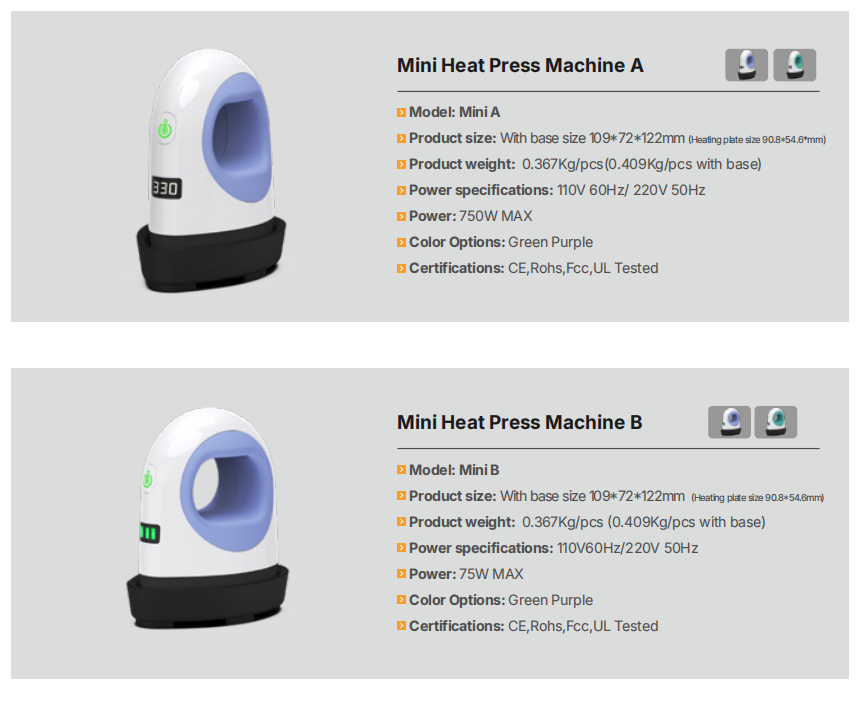Click the Mini Heat Press Machine B title
Screen dimensions: 867x701
[519, 422]
